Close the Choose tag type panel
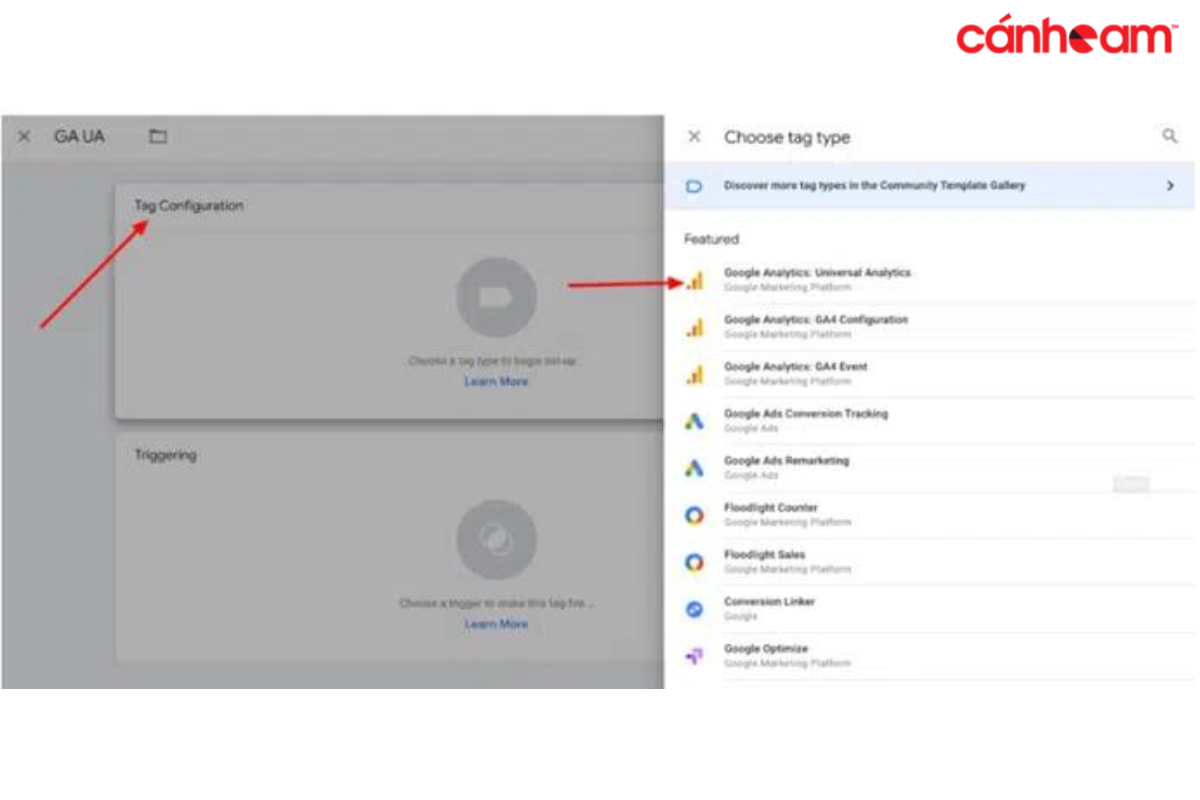This screenshot has height=800, width=1200. 694,137
